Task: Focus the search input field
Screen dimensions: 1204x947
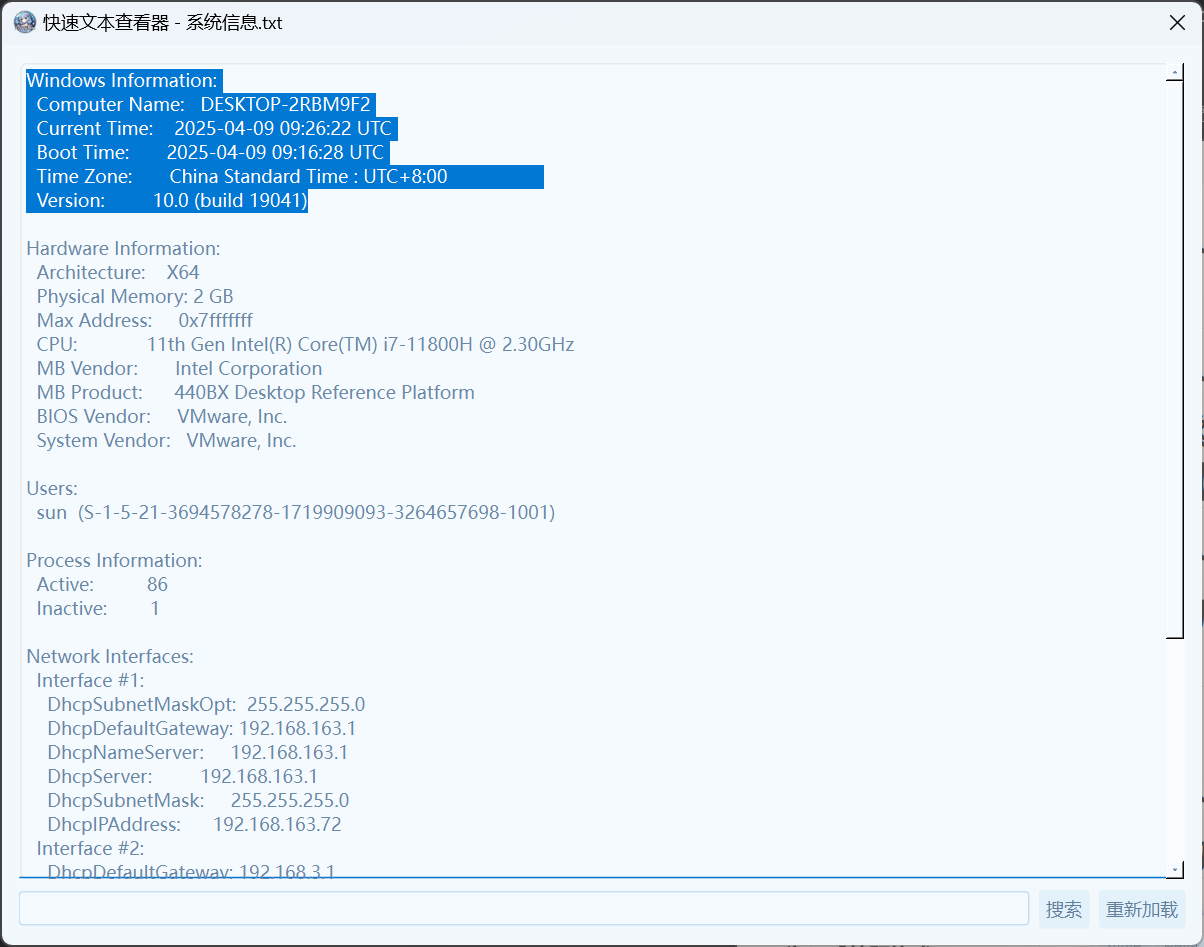Action: coord(524,909)
